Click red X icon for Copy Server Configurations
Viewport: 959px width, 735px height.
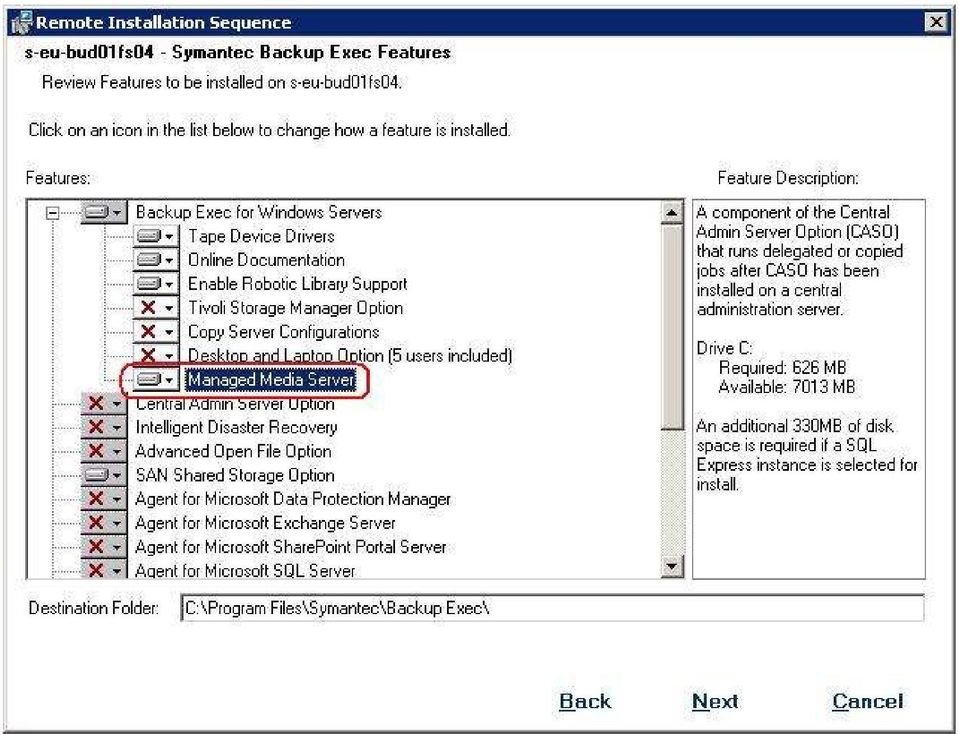click(x=148, y=332)
